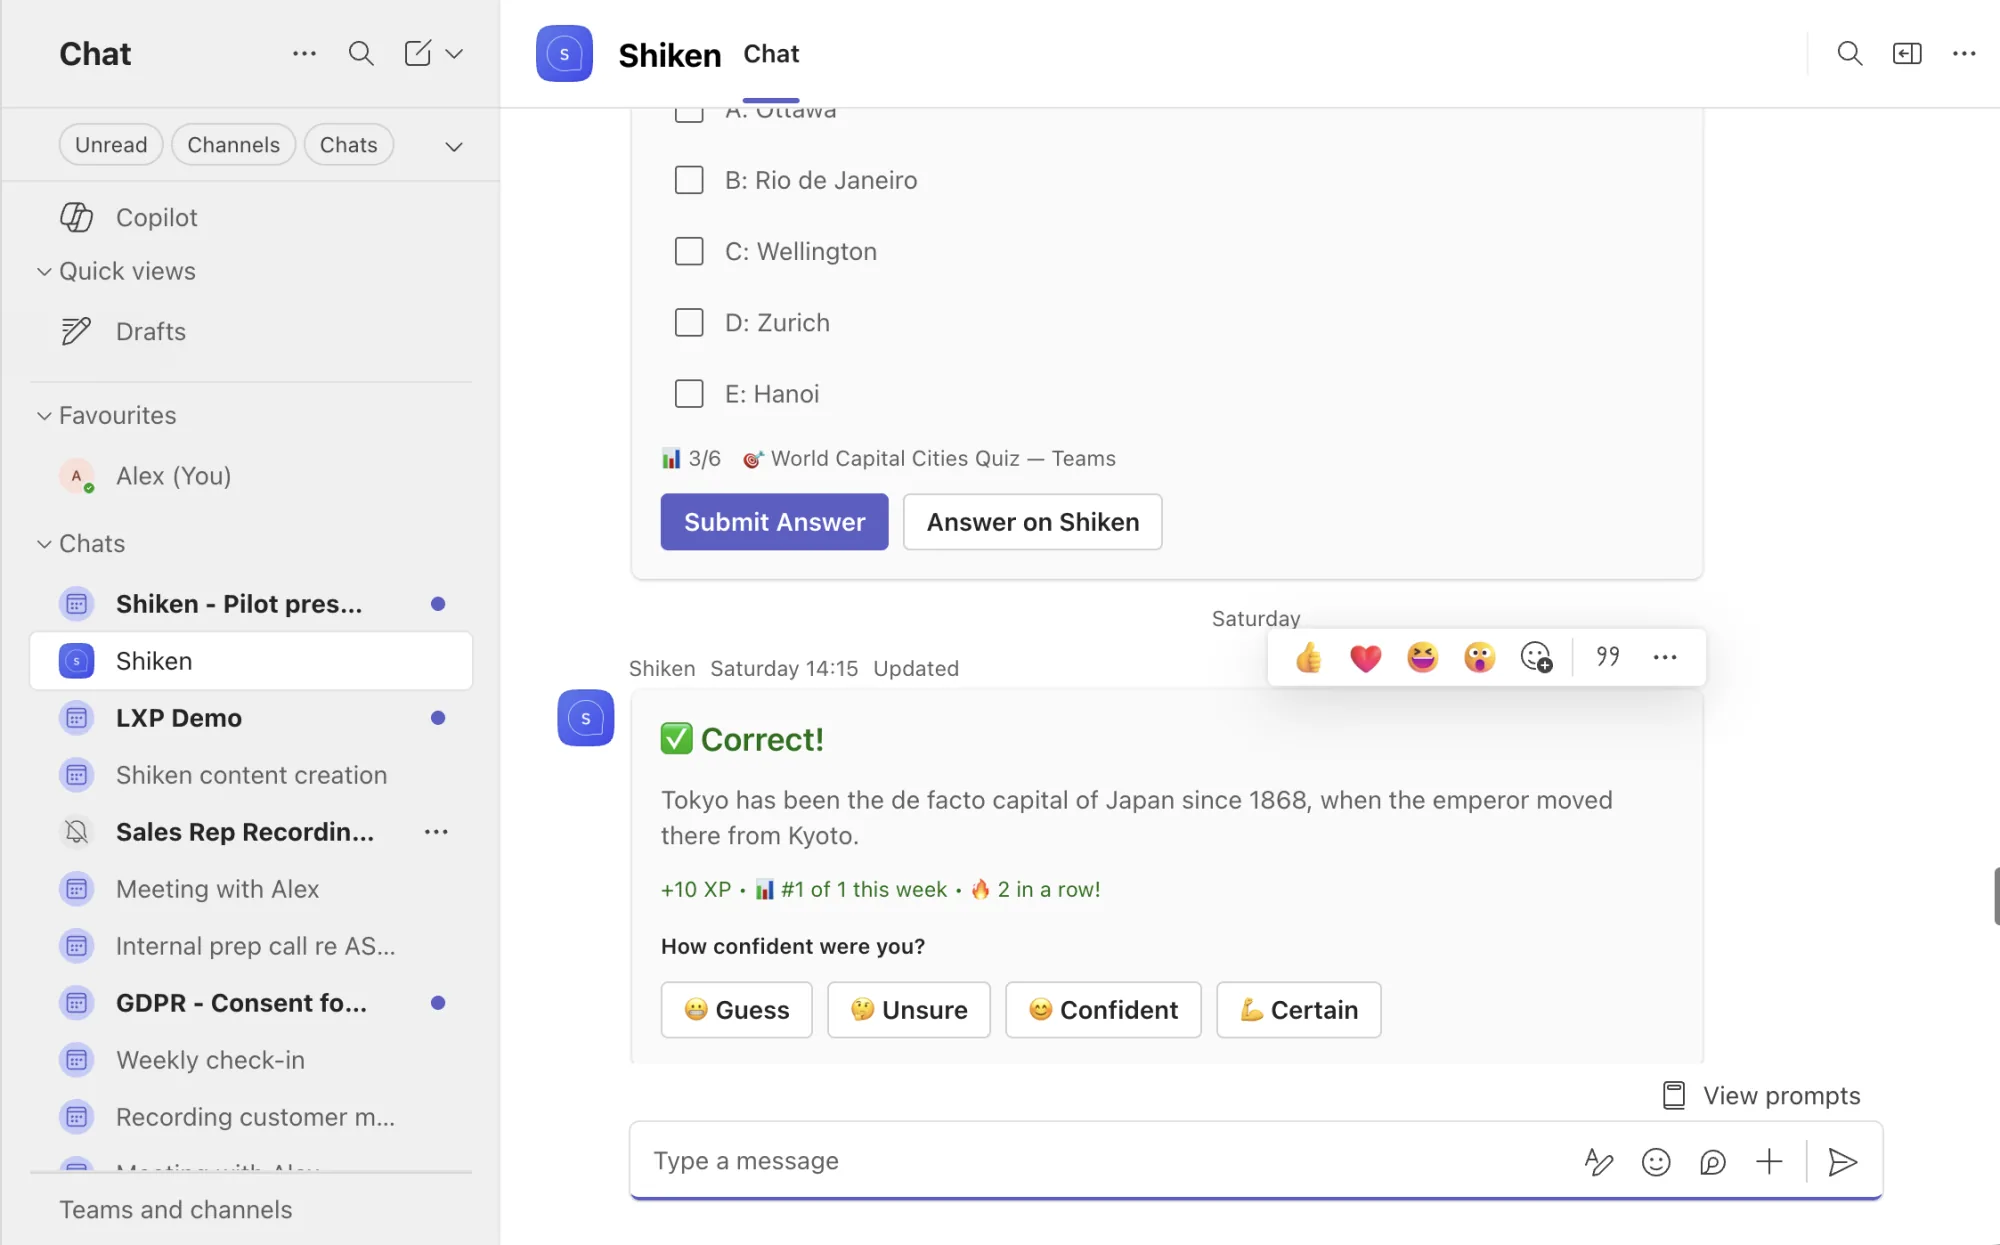
Task: Click muted bell icon of Sales Rep Recording chat
Action: [x=77, y=832]
